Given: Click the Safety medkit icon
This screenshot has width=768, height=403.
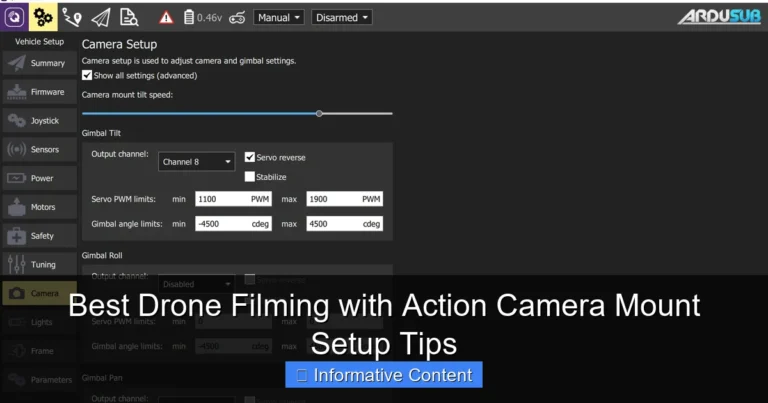Looking at the screenshot, I should click(x=17, y=236).
